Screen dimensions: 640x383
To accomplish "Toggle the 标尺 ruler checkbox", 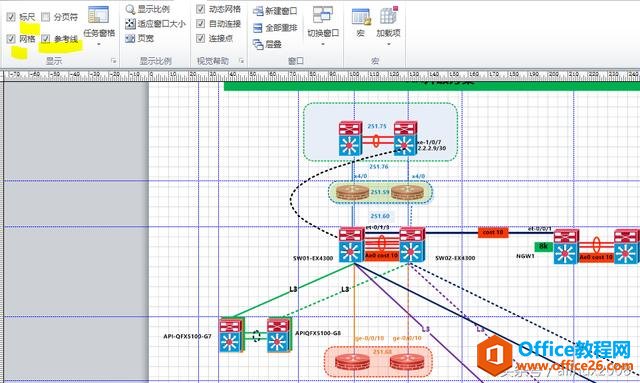I will [x=11, y=17].
